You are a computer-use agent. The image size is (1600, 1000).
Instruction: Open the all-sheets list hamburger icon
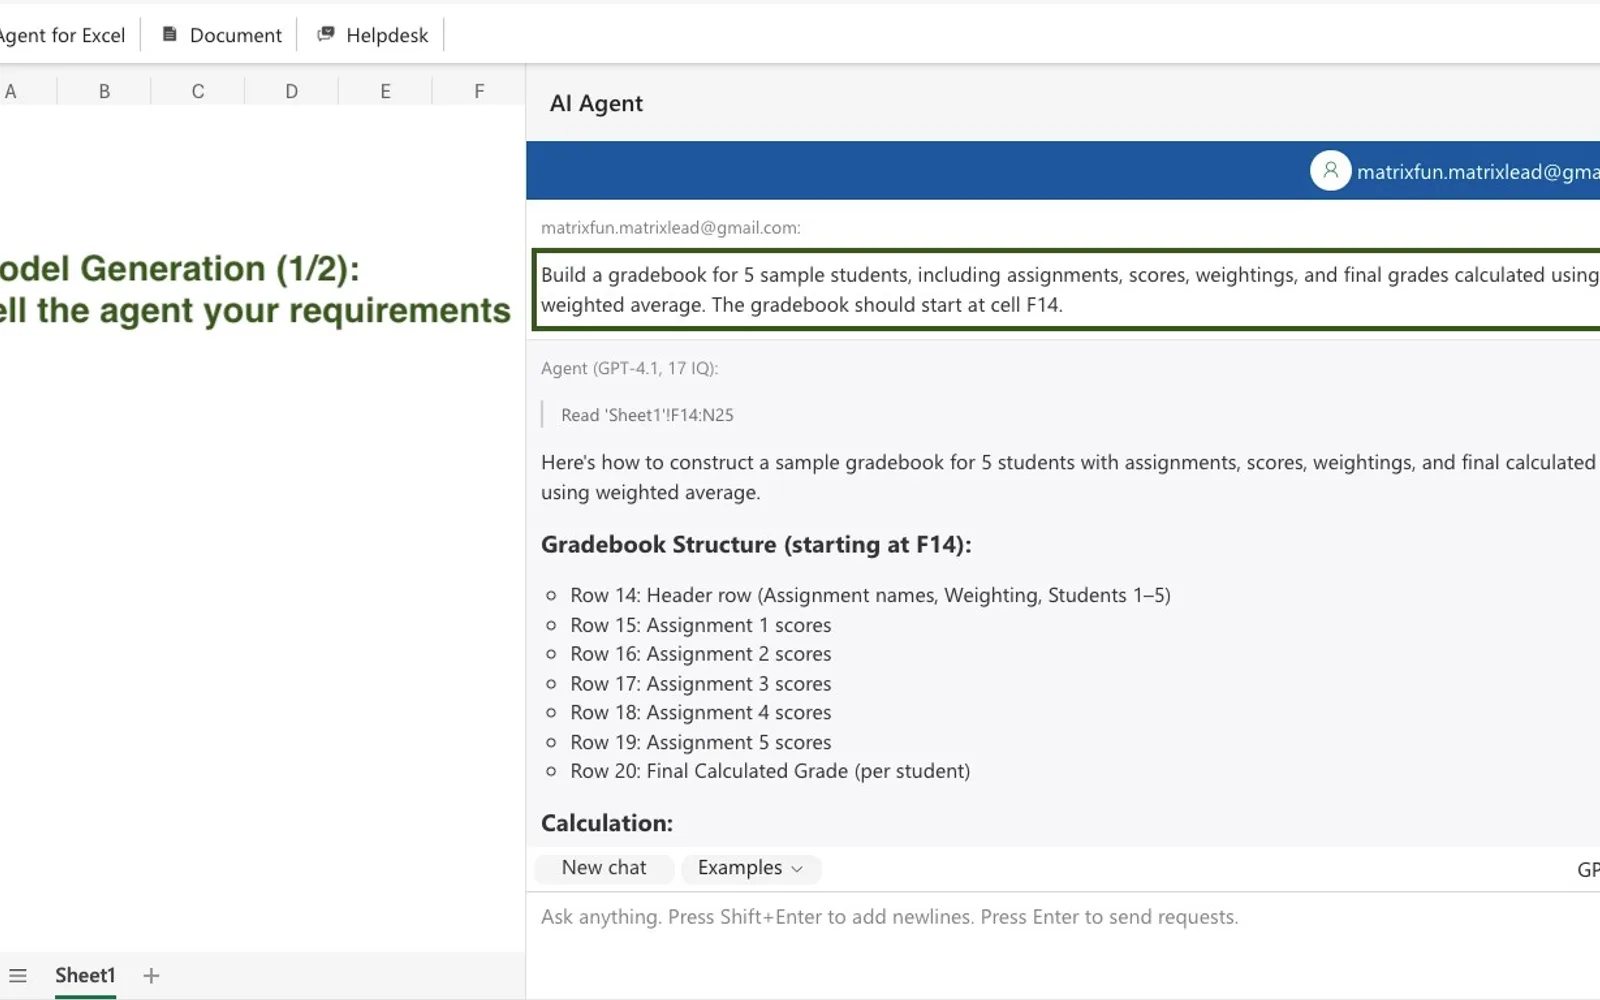[18, 976]
